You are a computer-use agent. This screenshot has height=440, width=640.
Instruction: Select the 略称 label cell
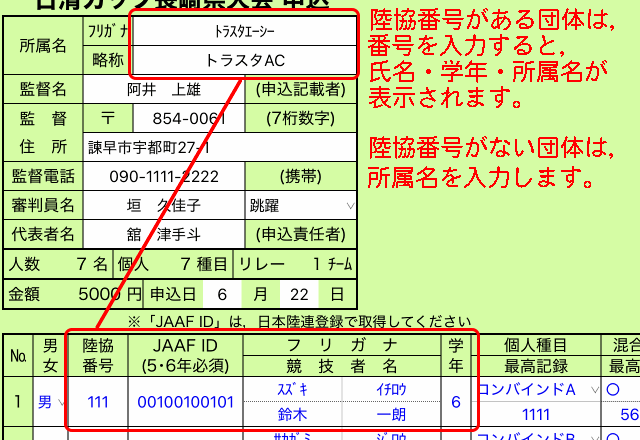tap(108, 60)
